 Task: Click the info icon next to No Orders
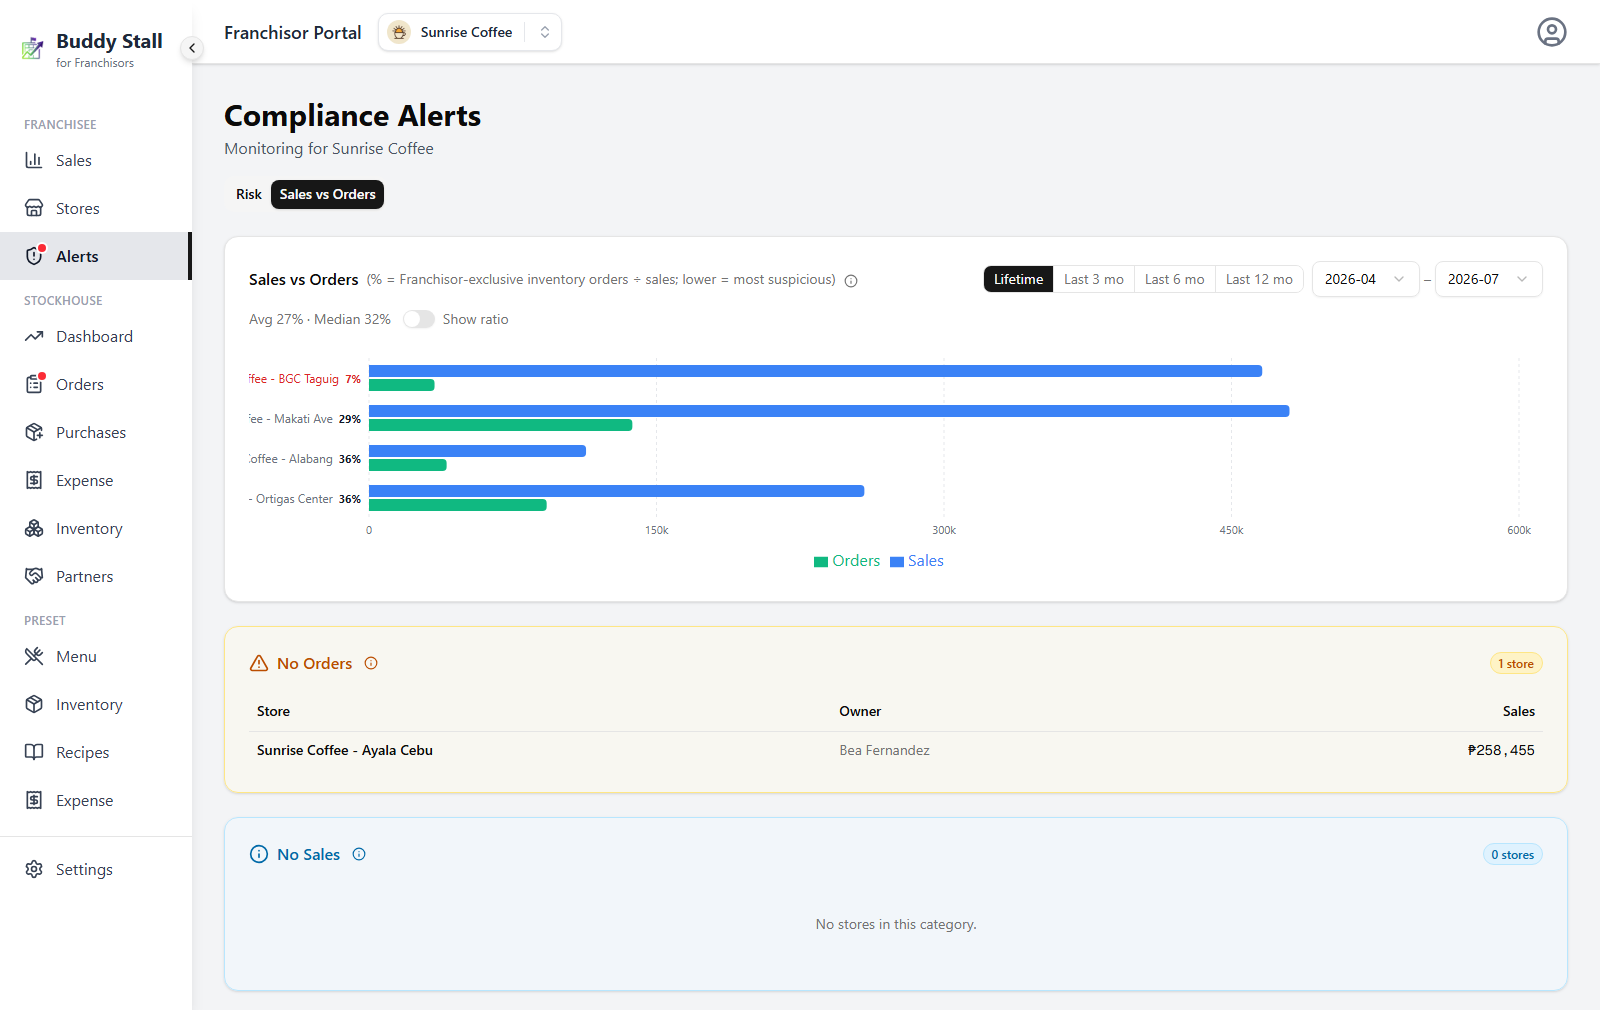pyautogui.click(x=371, y=663)
